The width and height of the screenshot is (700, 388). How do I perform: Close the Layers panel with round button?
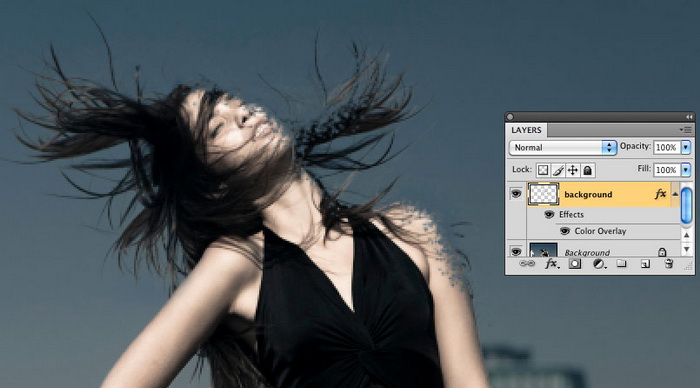510,117
